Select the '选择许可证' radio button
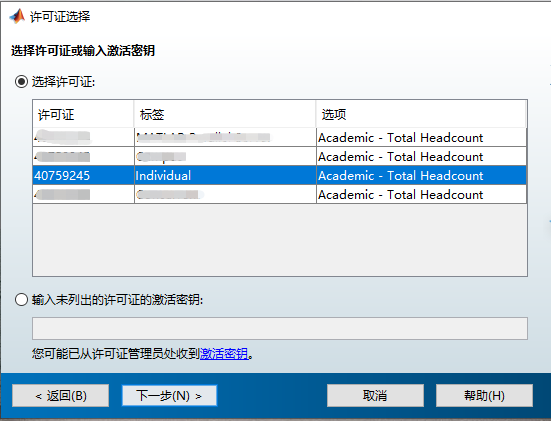The image size is (551, 421). pos(21,82)
